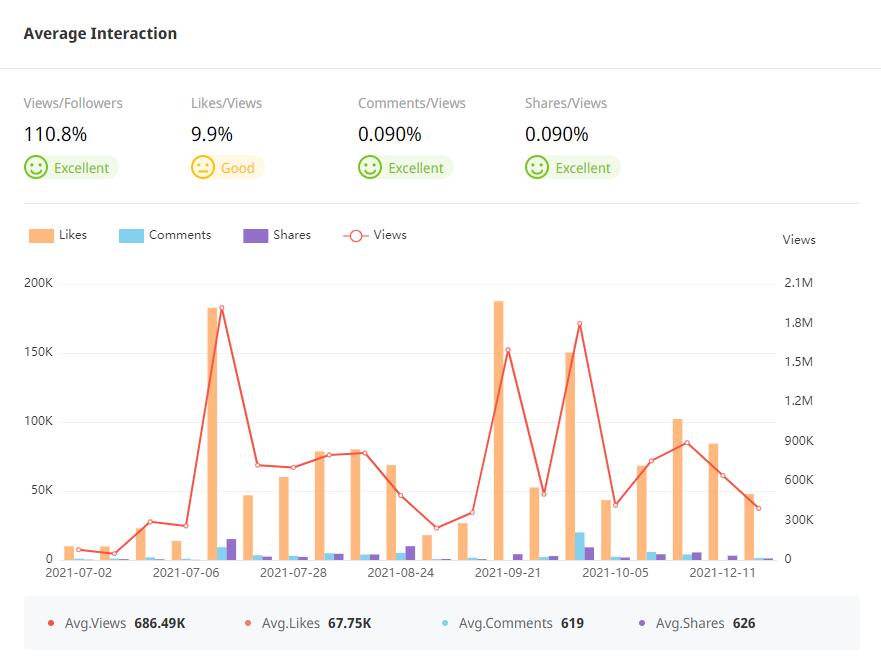Click the orange Avg.Likes dot

pyautogui.click(x=248, y=623)
